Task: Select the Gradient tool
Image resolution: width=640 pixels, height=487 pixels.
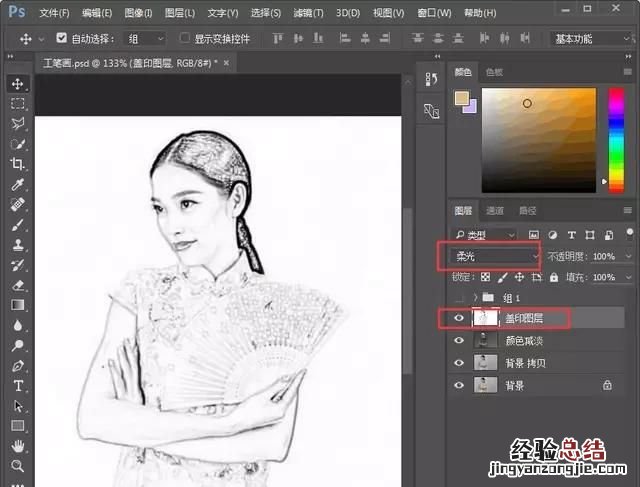Action: point(18,305)
